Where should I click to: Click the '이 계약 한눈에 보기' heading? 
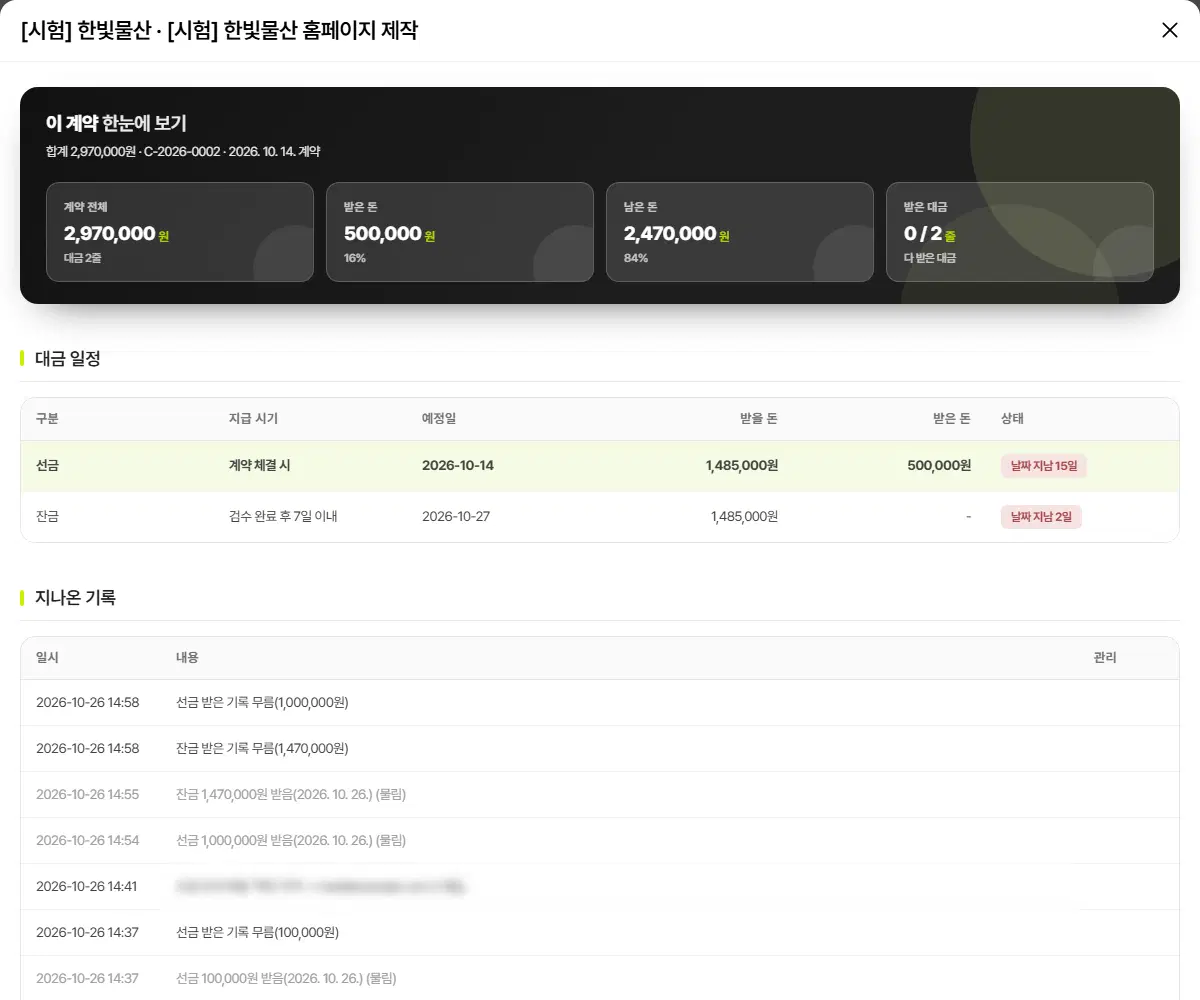coord(116,123)
